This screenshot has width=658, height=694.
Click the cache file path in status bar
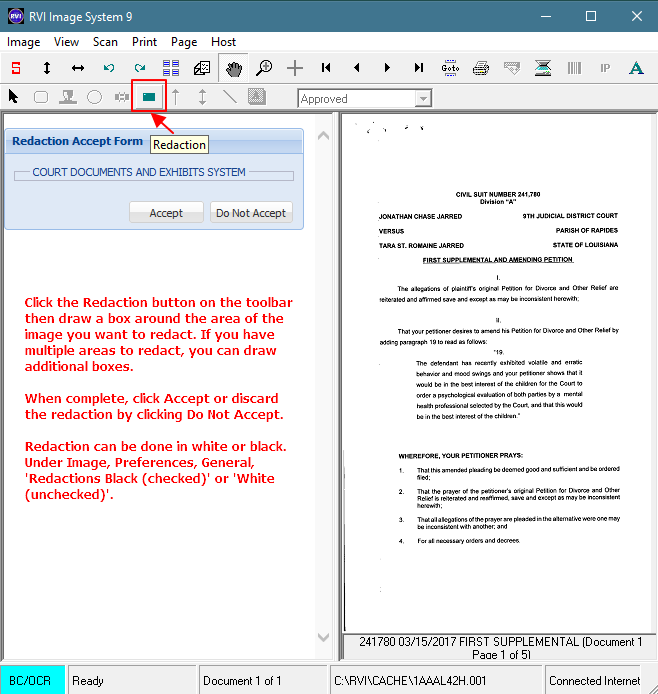pyautogui.click(x=410, y=681)
